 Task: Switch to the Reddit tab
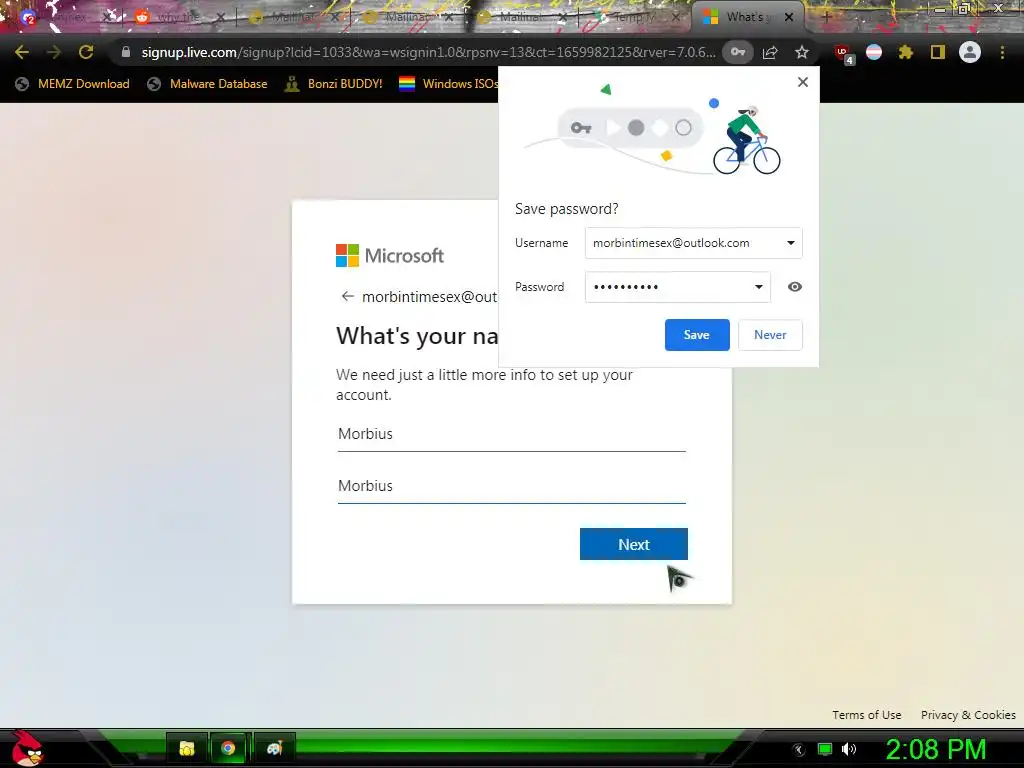click(178, 17)
